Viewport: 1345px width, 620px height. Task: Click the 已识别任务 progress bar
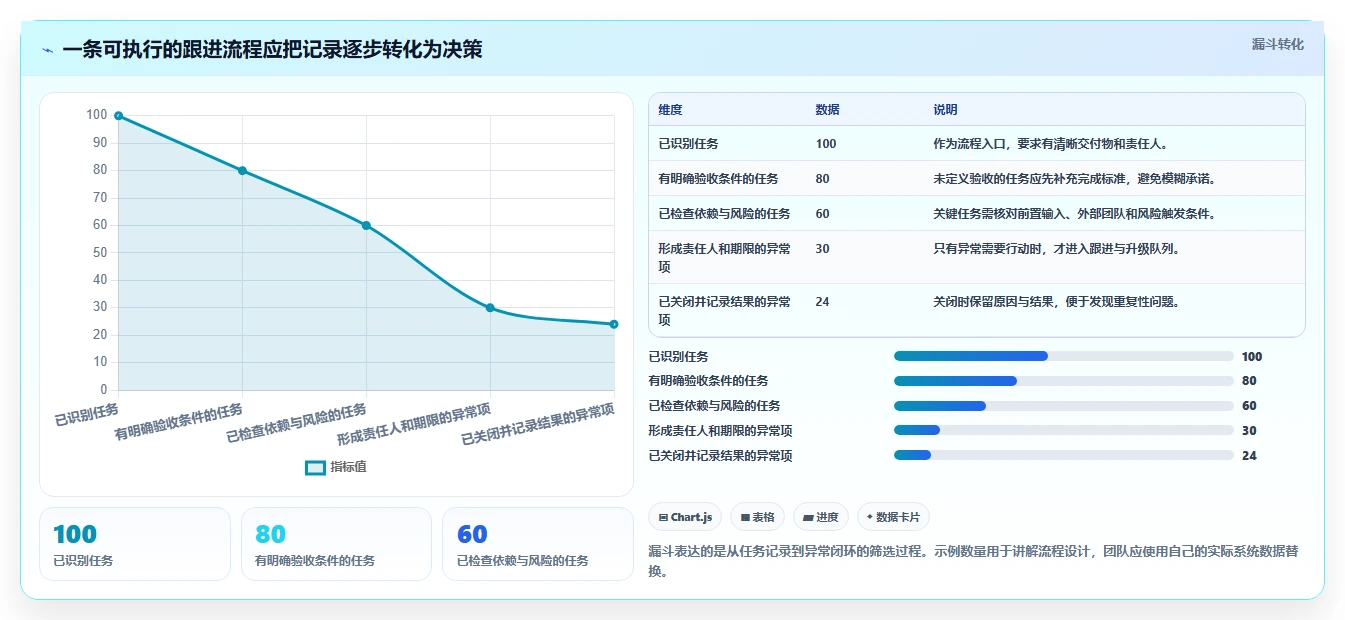[x=1064, y=356]
